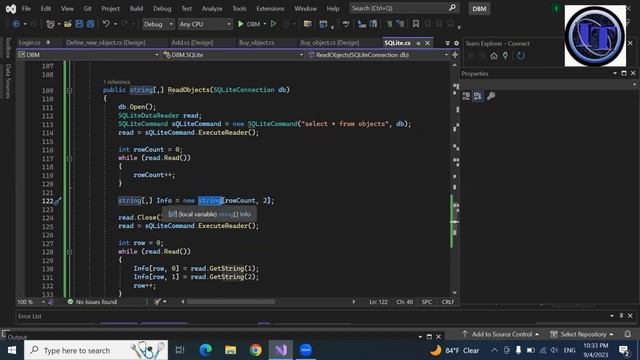Open the Toolbox side tab
This screenshot has width=640, height=360.
(x=7, y=47)
